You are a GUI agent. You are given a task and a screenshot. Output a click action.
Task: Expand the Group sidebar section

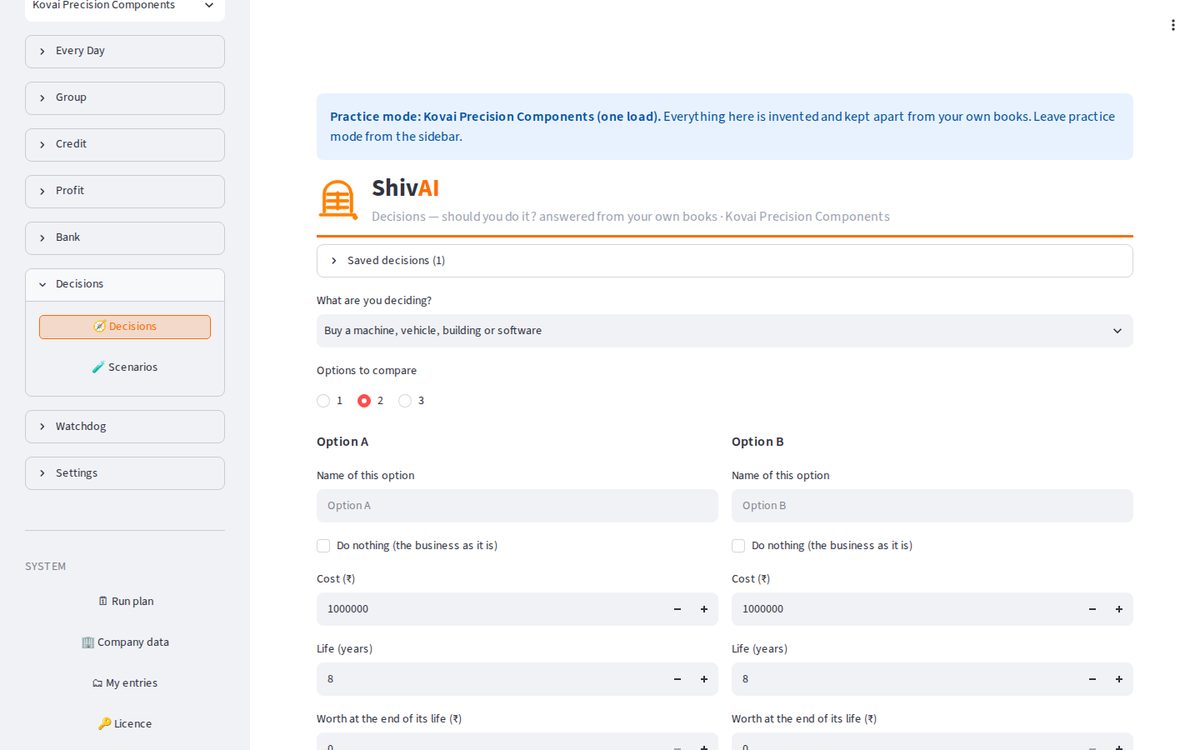coord(125,98)
